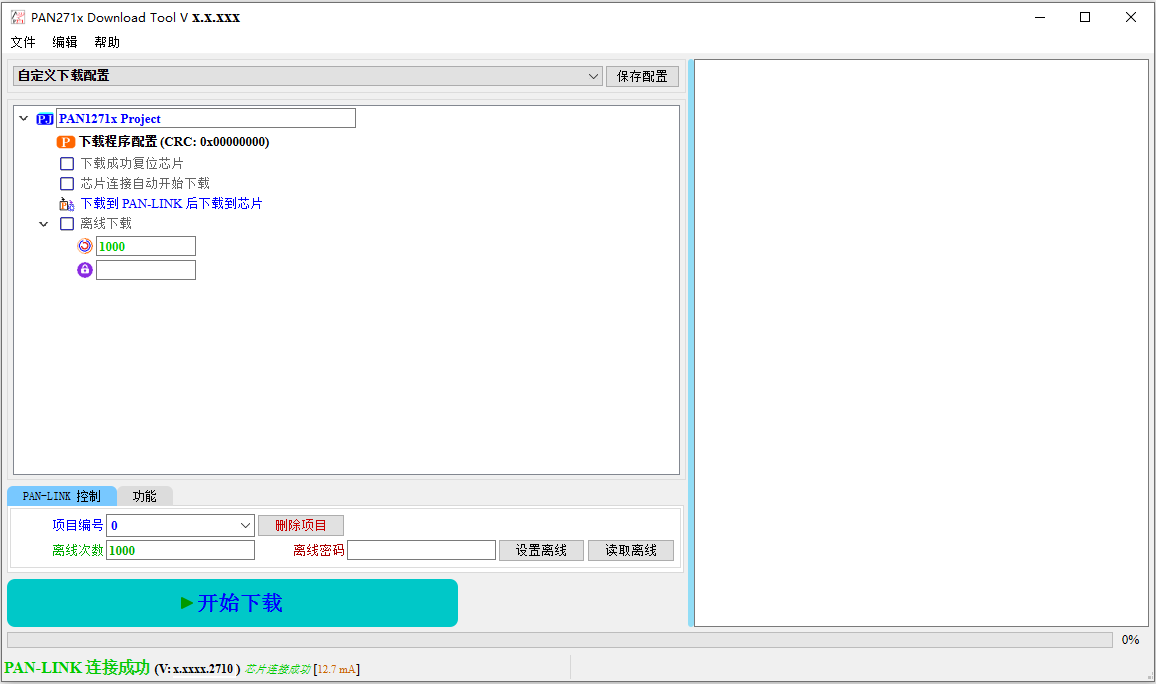Screen dimensions: 1156x684
Task: Check the 离线下载 option
Action: pos(67,224)
